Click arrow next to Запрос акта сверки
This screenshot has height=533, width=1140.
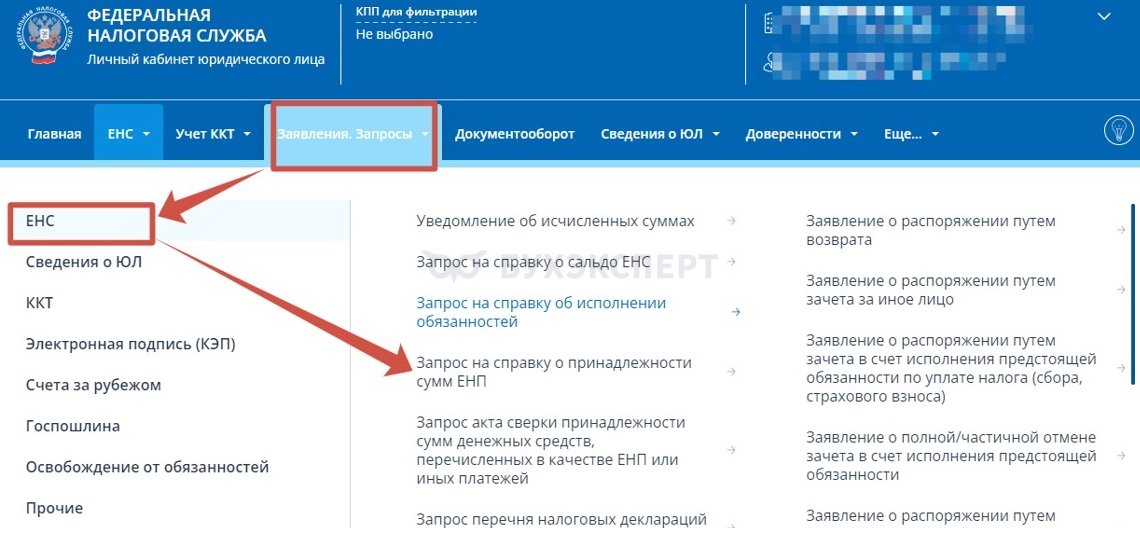pos(731,450)
